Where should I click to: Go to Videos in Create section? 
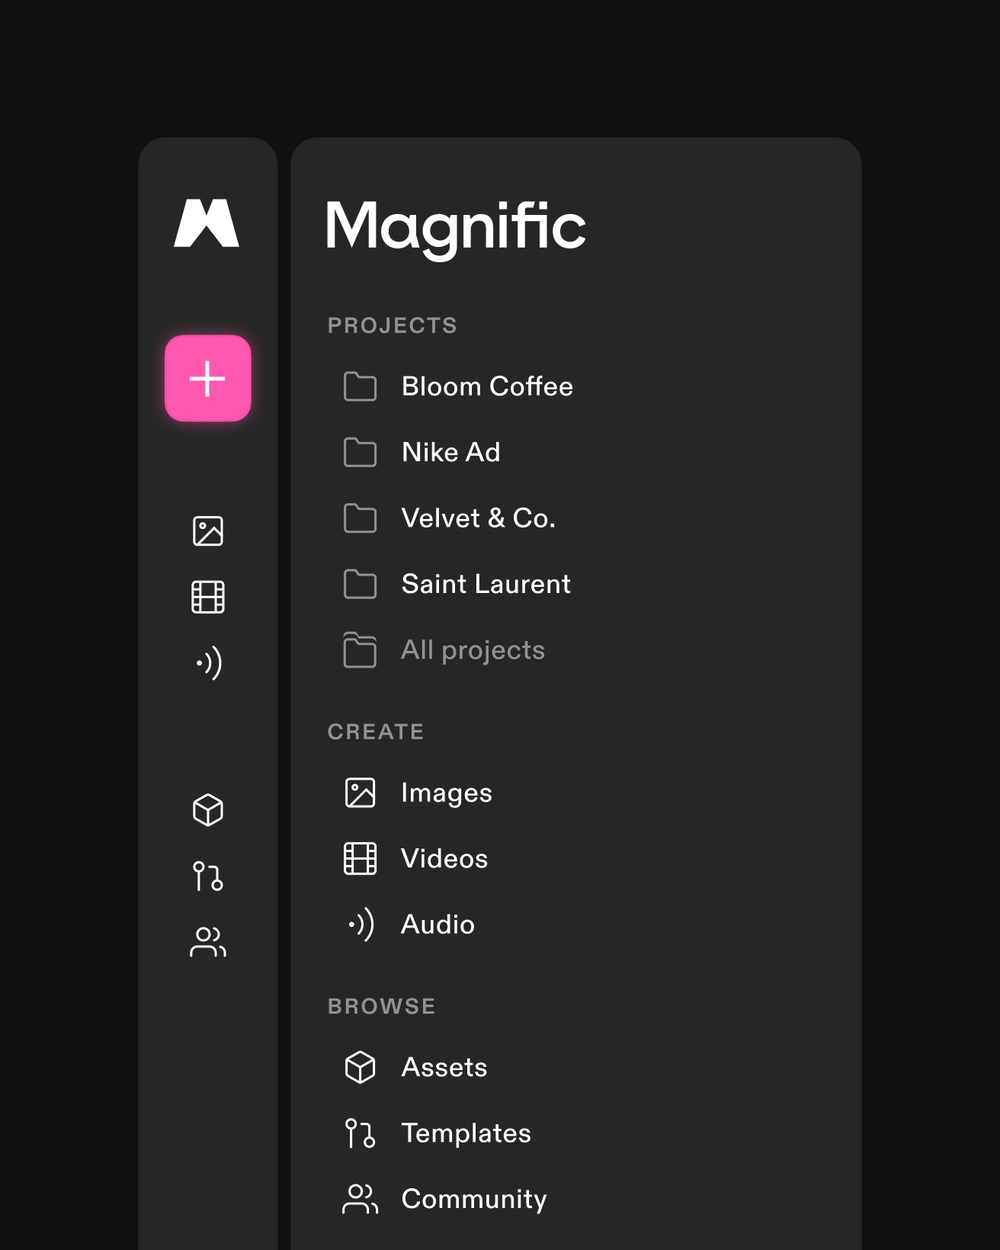444,859
